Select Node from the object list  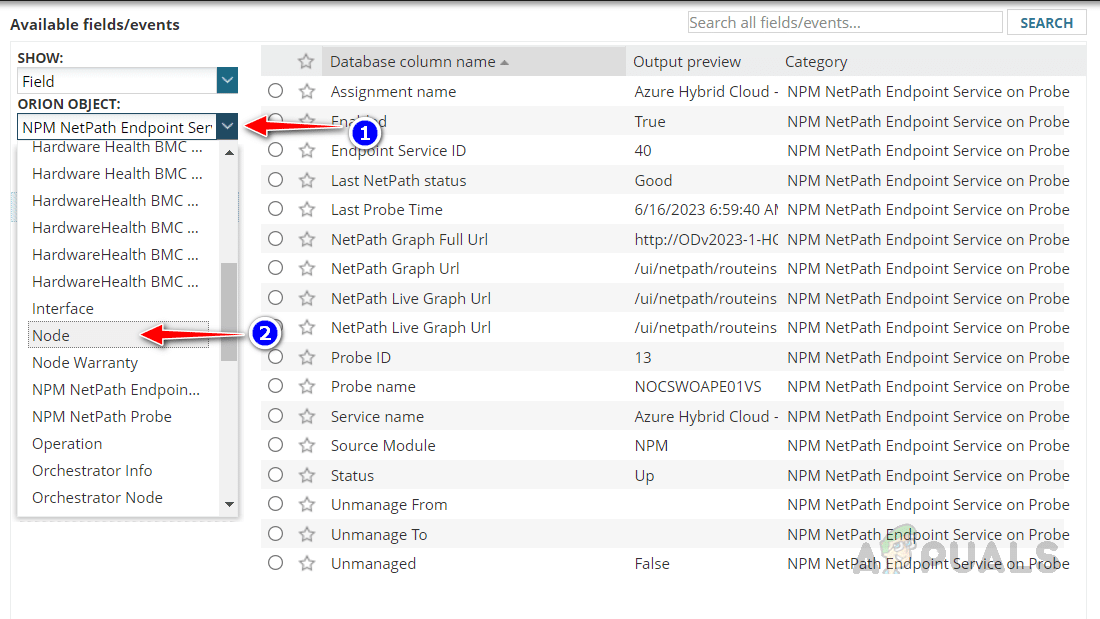click(51, 336)
